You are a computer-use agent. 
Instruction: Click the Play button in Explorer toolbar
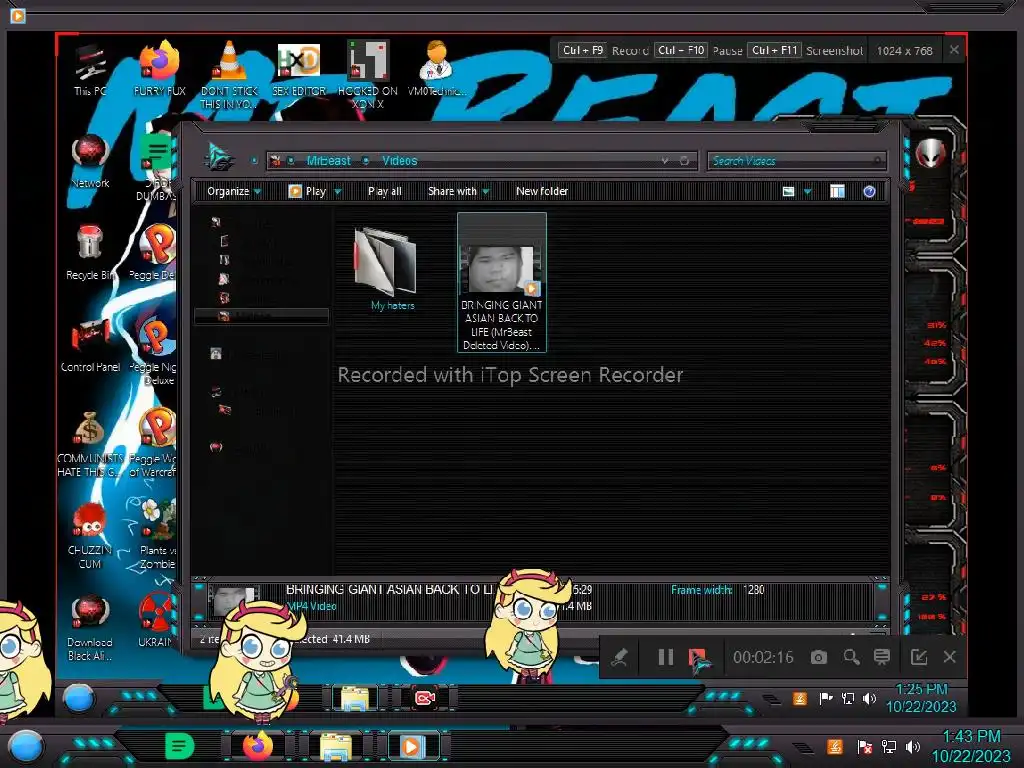(307, 191)
